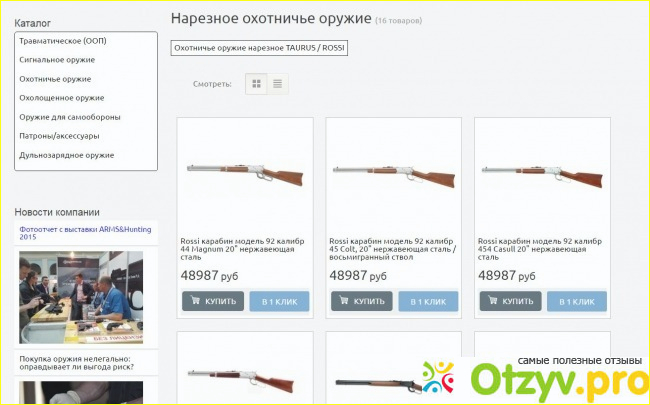The width and height of the screenshot is (650, 405).
Task: Select Дульнозарядное оружие category
Action: click(67, 155)
